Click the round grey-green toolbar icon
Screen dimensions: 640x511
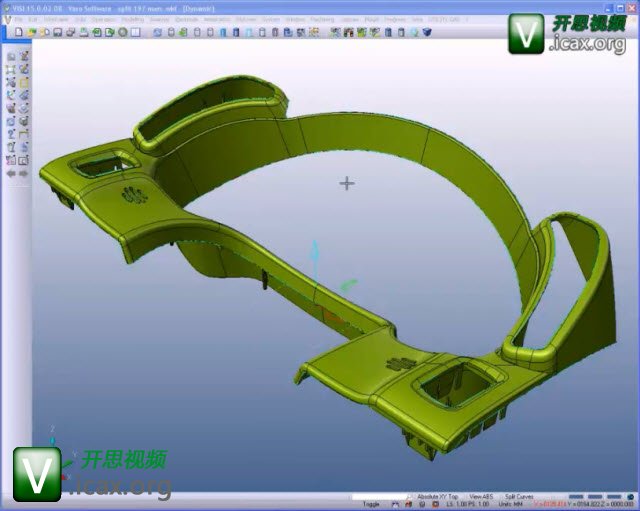pos(122,32)
